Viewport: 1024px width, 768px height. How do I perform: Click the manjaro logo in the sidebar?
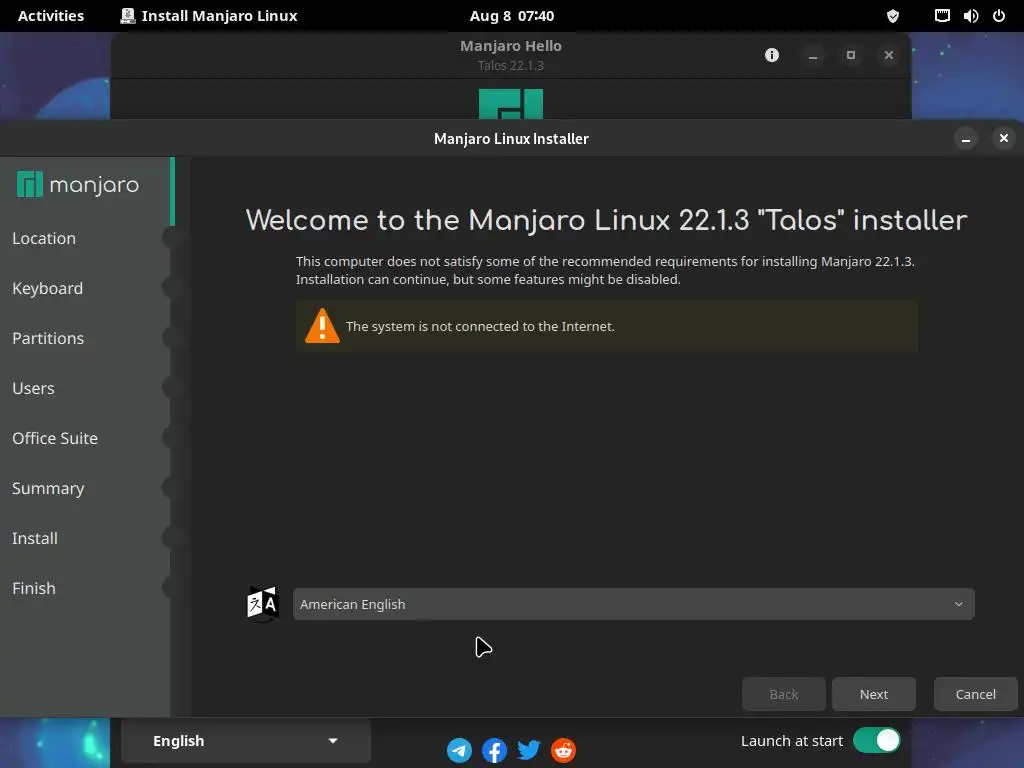[x=78, y=185]
